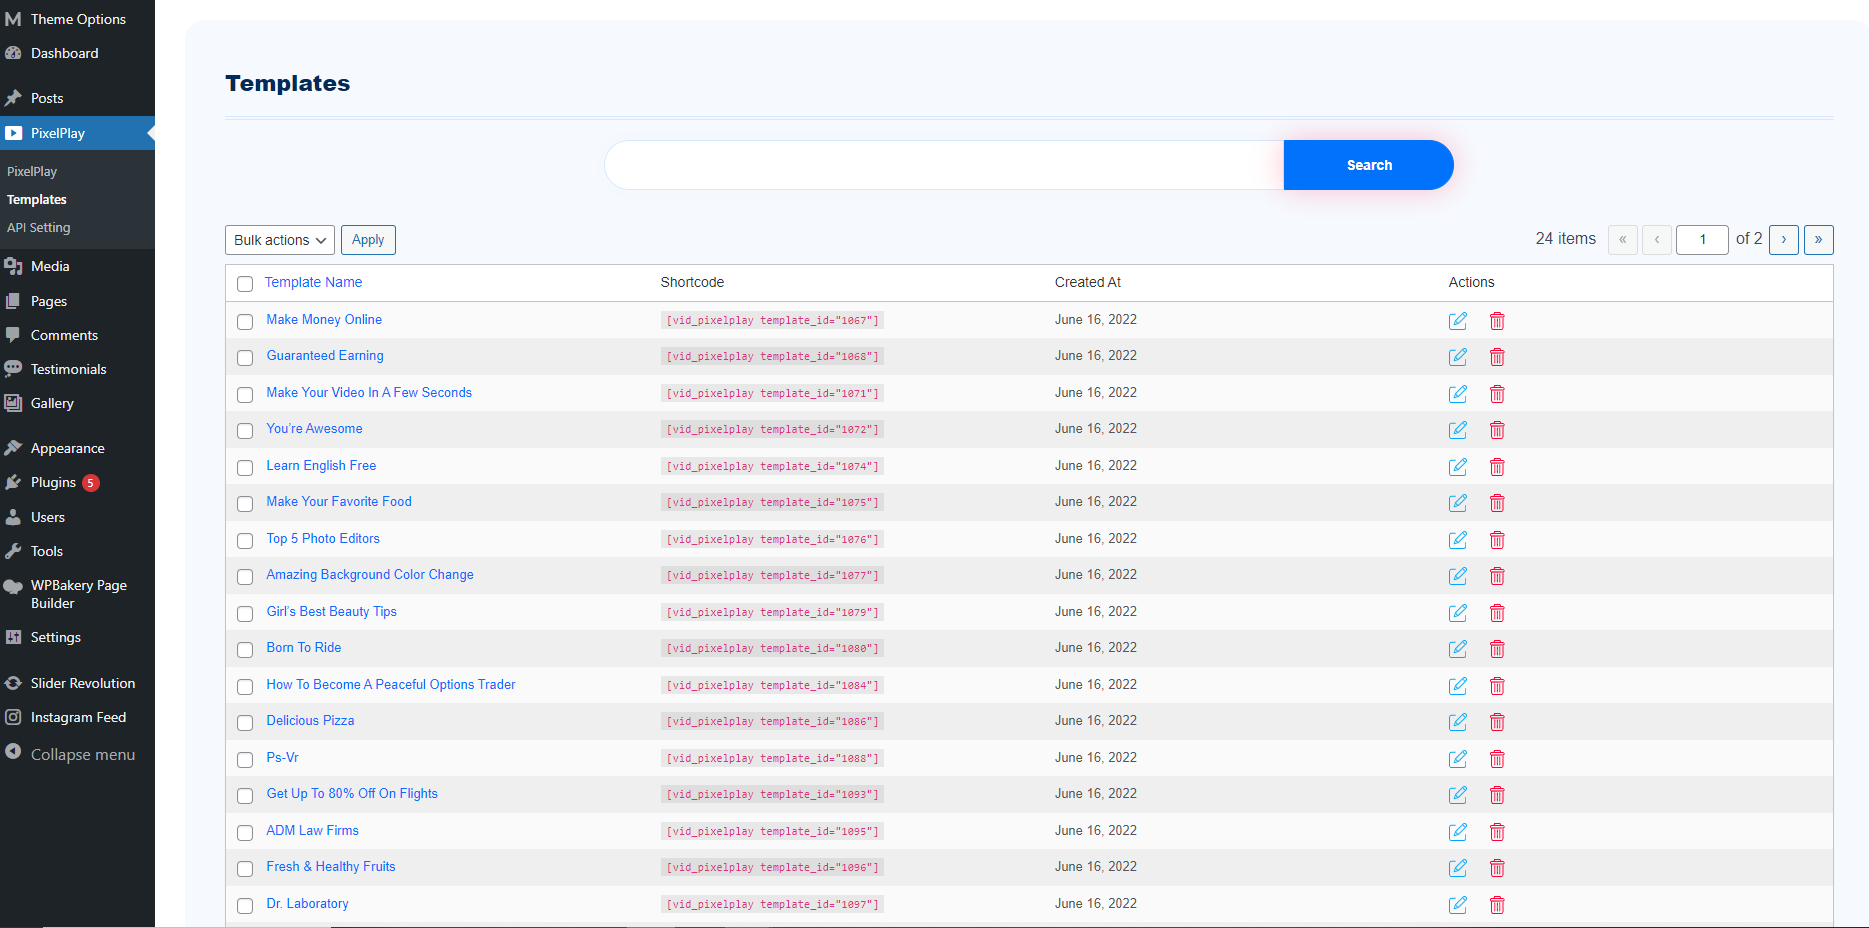1869x928 pixels.
Task: Go to next page of templates
Action: click(x=1784, y=240)
